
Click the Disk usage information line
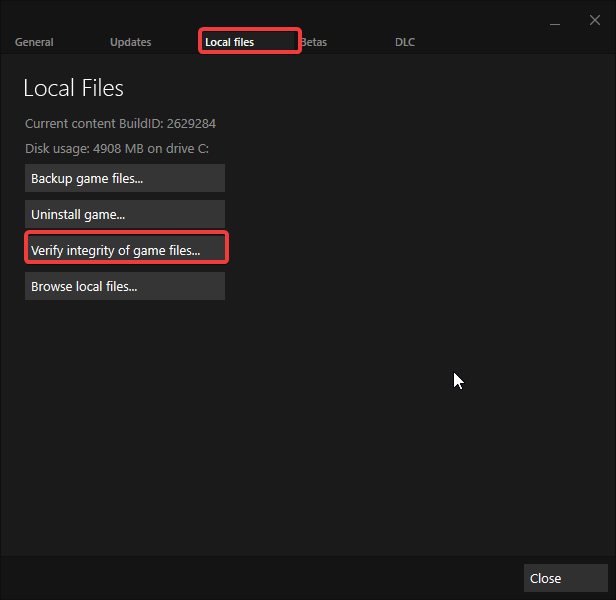(117, 149)
